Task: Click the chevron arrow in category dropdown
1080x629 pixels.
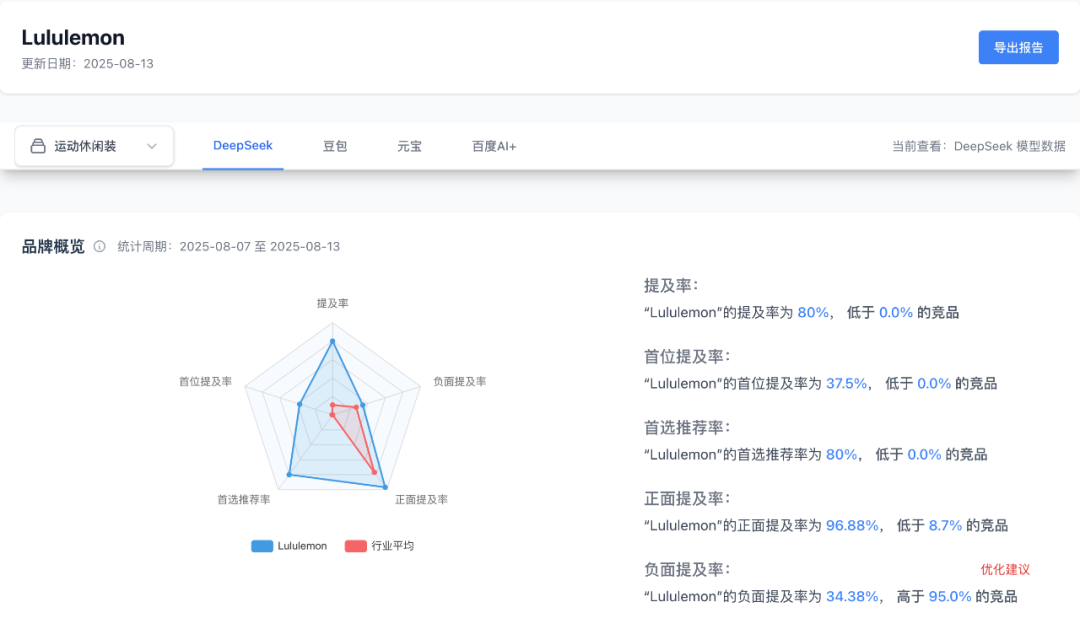Action: 152,146
